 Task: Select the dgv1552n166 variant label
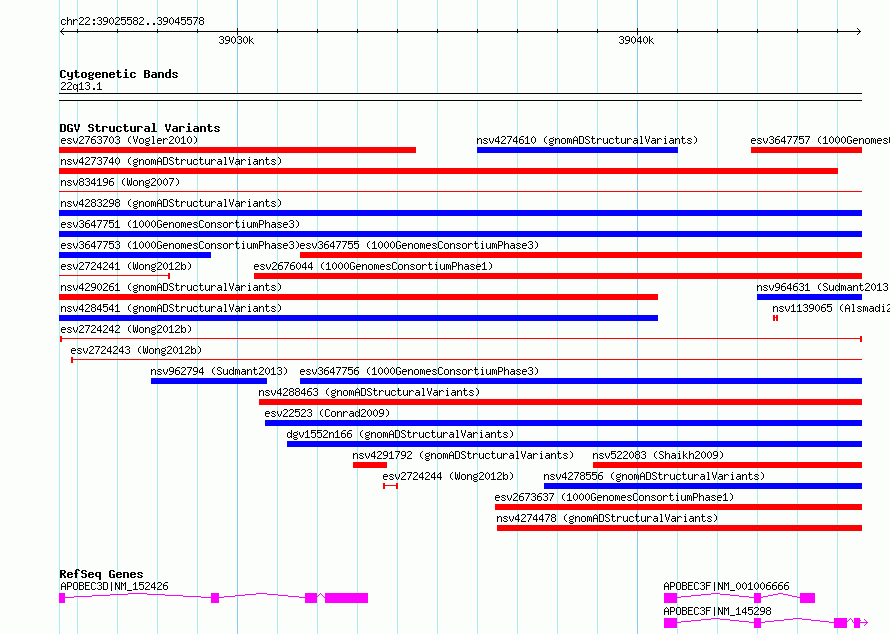[x=400, y=434]
